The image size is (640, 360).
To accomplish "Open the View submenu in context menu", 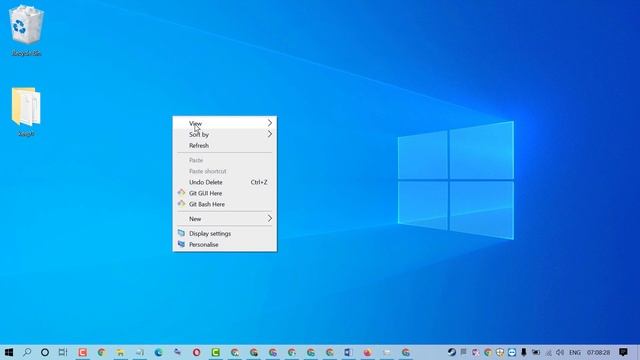I will point(224,123).
